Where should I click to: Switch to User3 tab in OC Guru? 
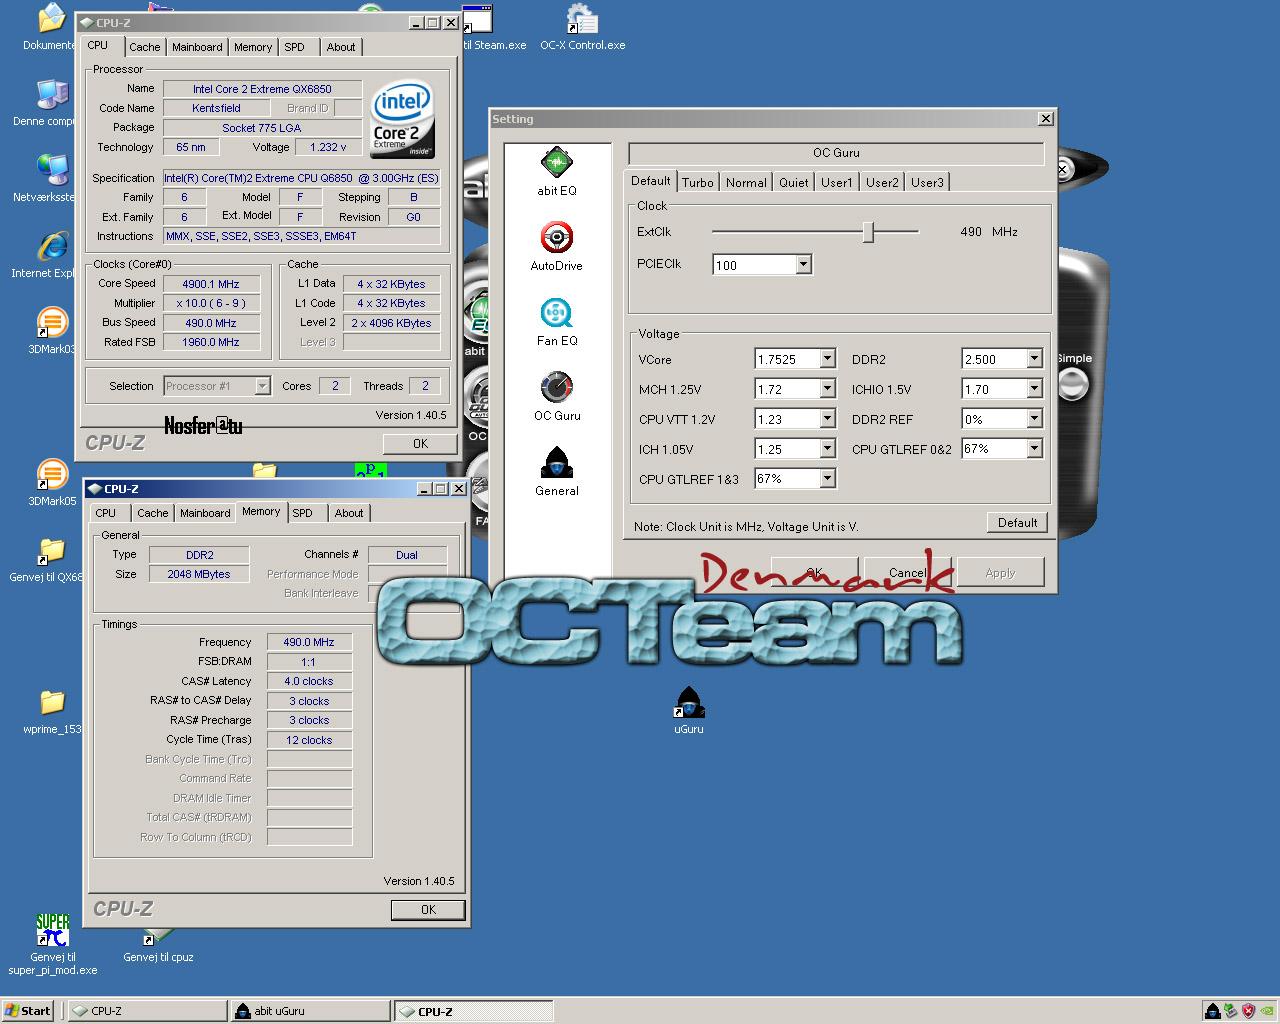927,182
